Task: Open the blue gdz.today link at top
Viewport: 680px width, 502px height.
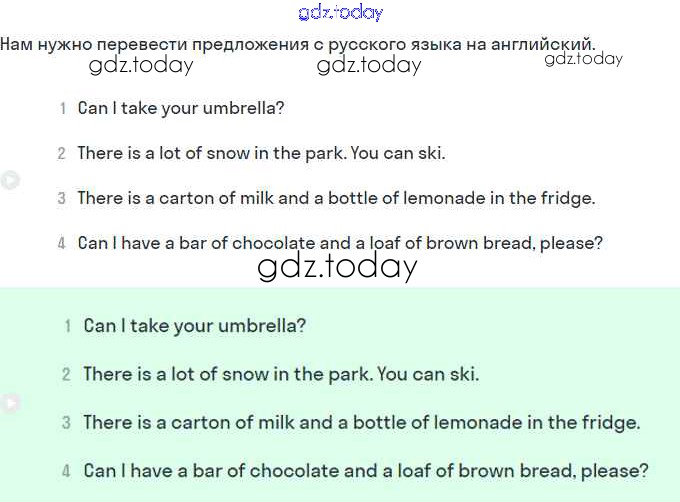Action: point(340,13)
